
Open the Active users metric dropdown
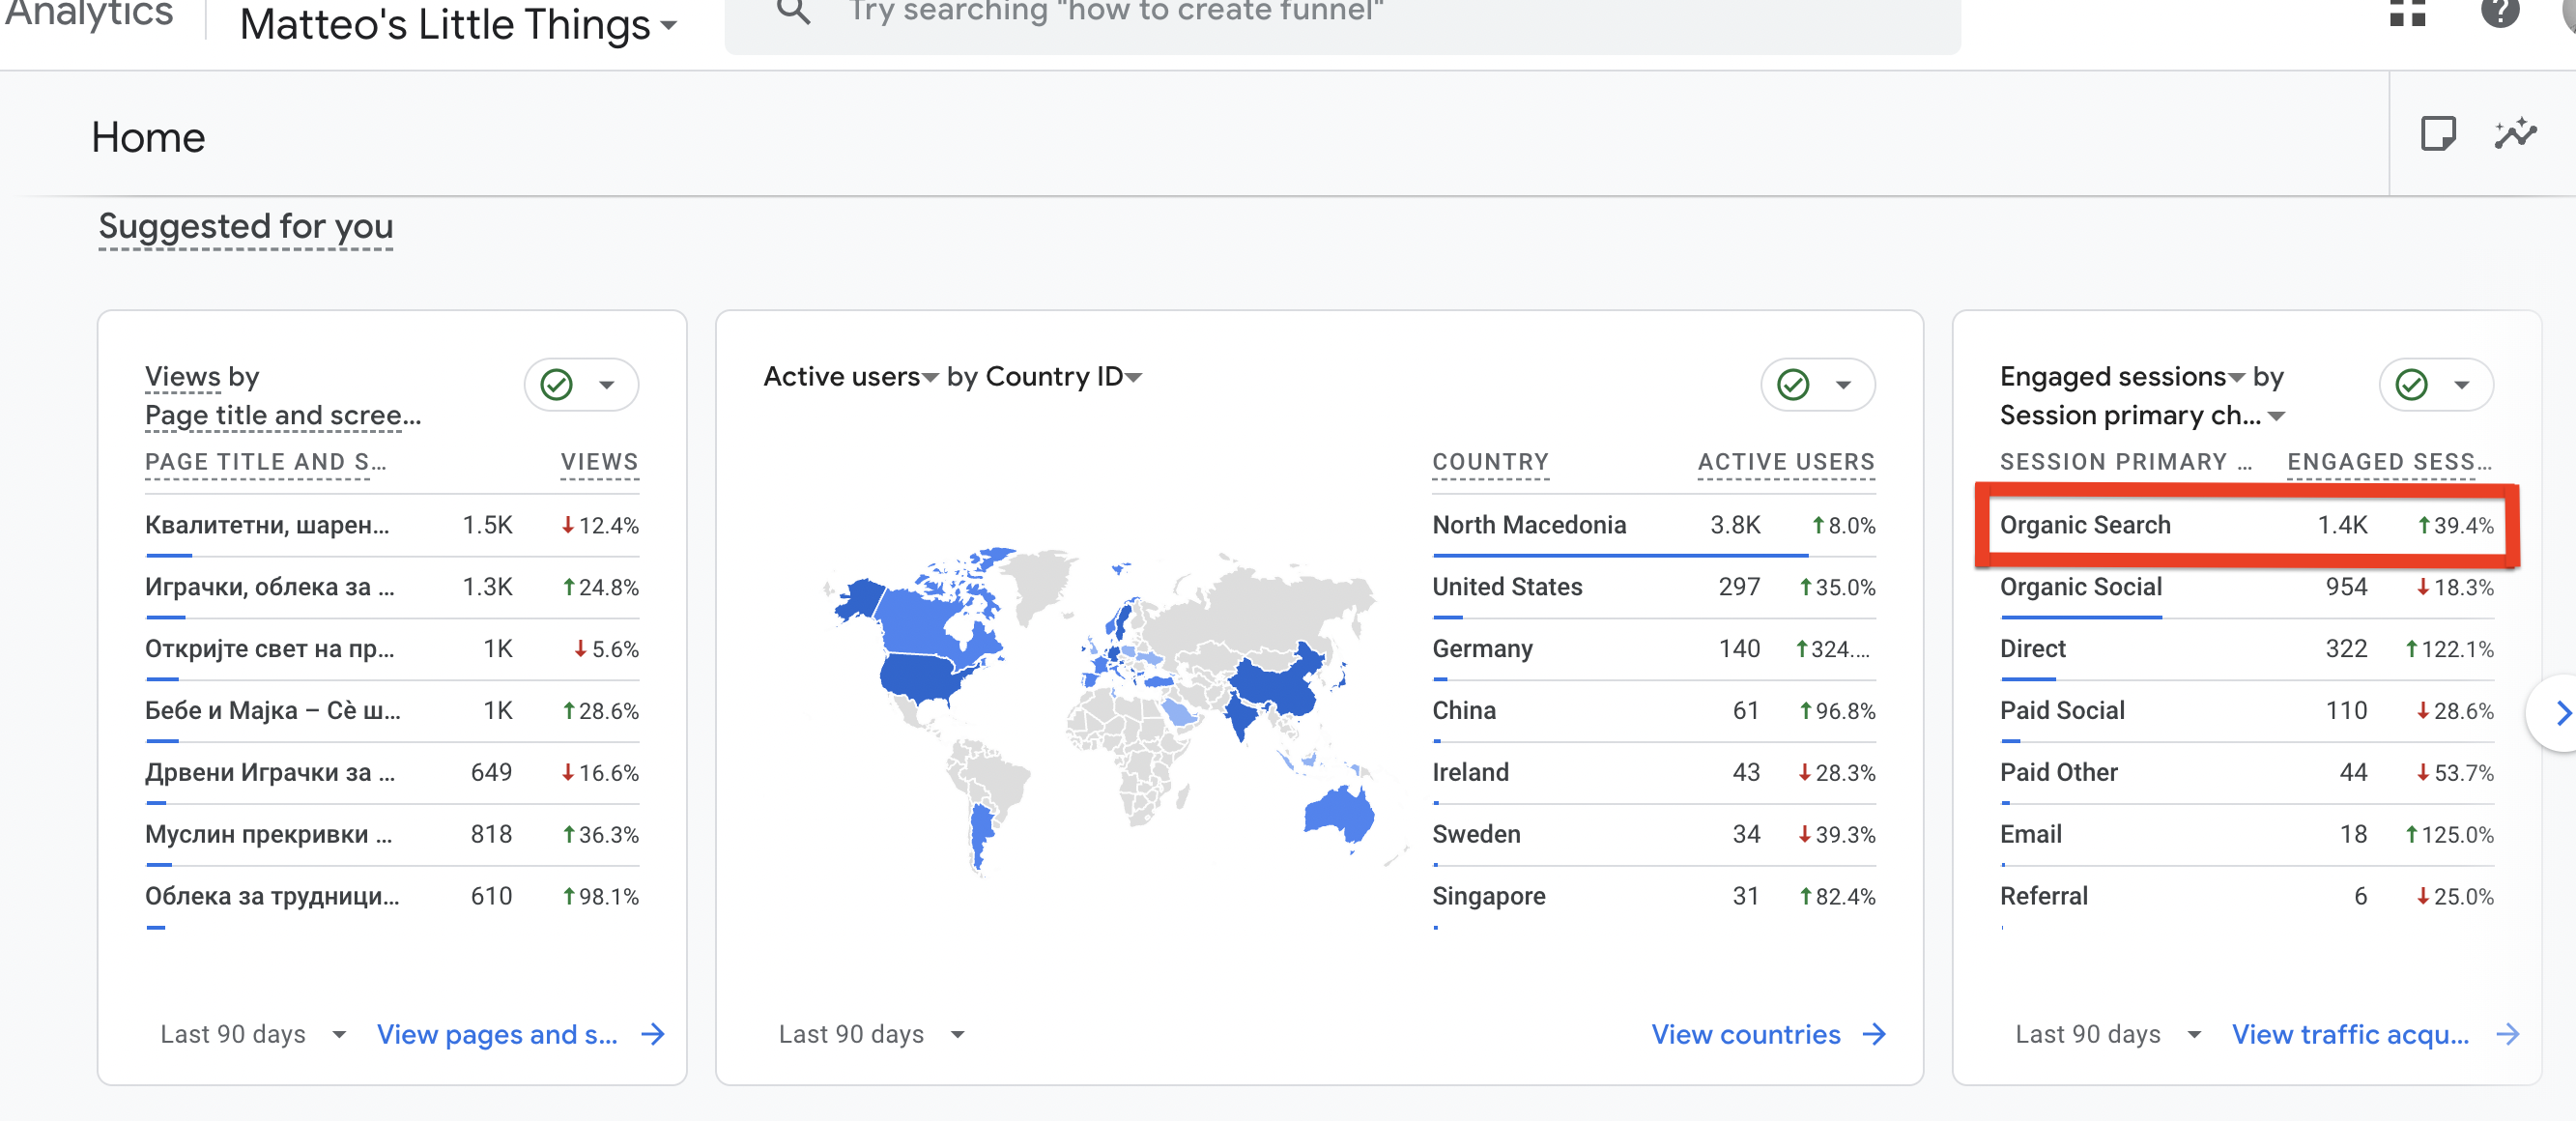pos(930,378)
